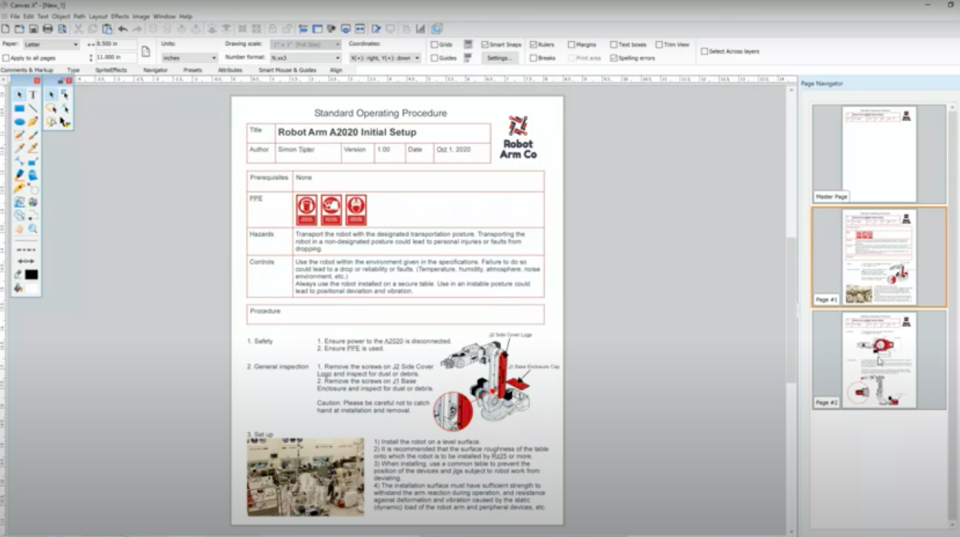Enable the Guides checkbox
The width and height of the screenshot is (960, 537).
[x=434, y=58]
